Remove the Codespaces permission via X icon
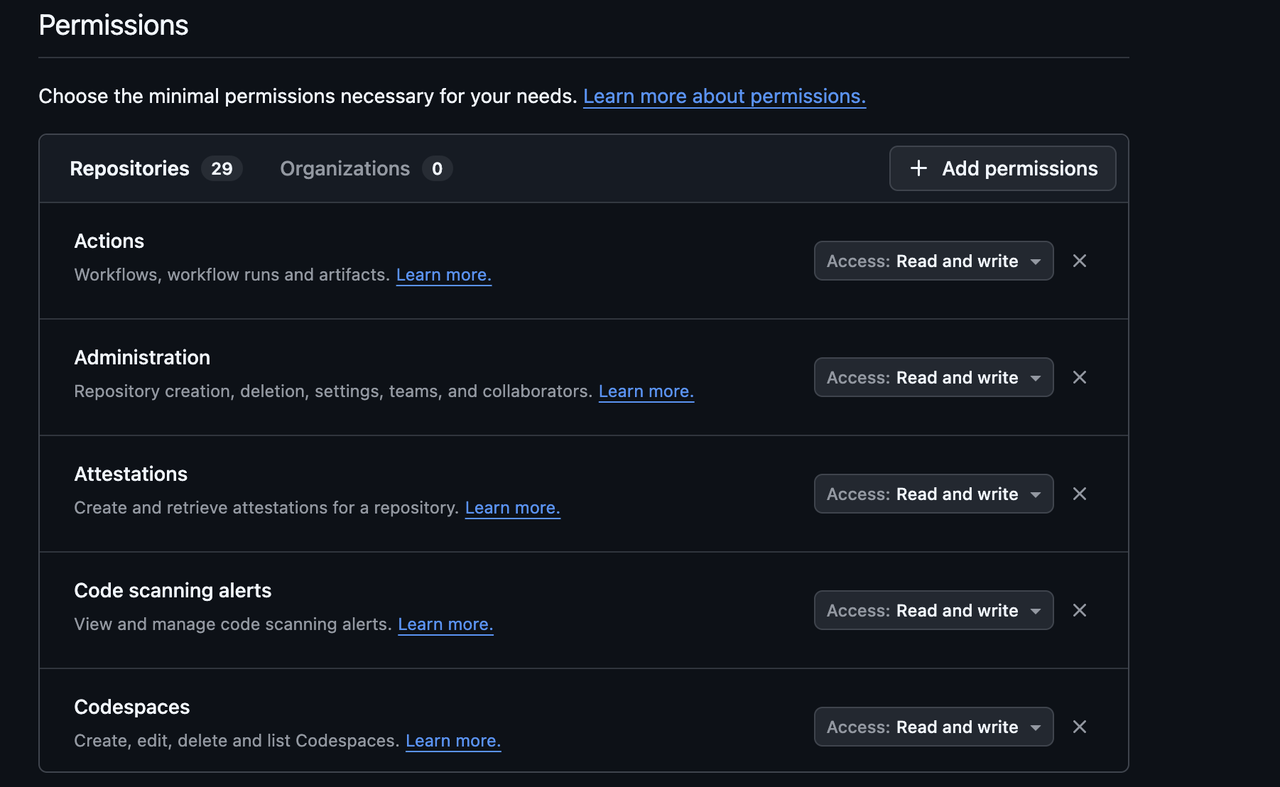Image resolution: width=1280 pixels, height=787 pixels. [1079, 726]
